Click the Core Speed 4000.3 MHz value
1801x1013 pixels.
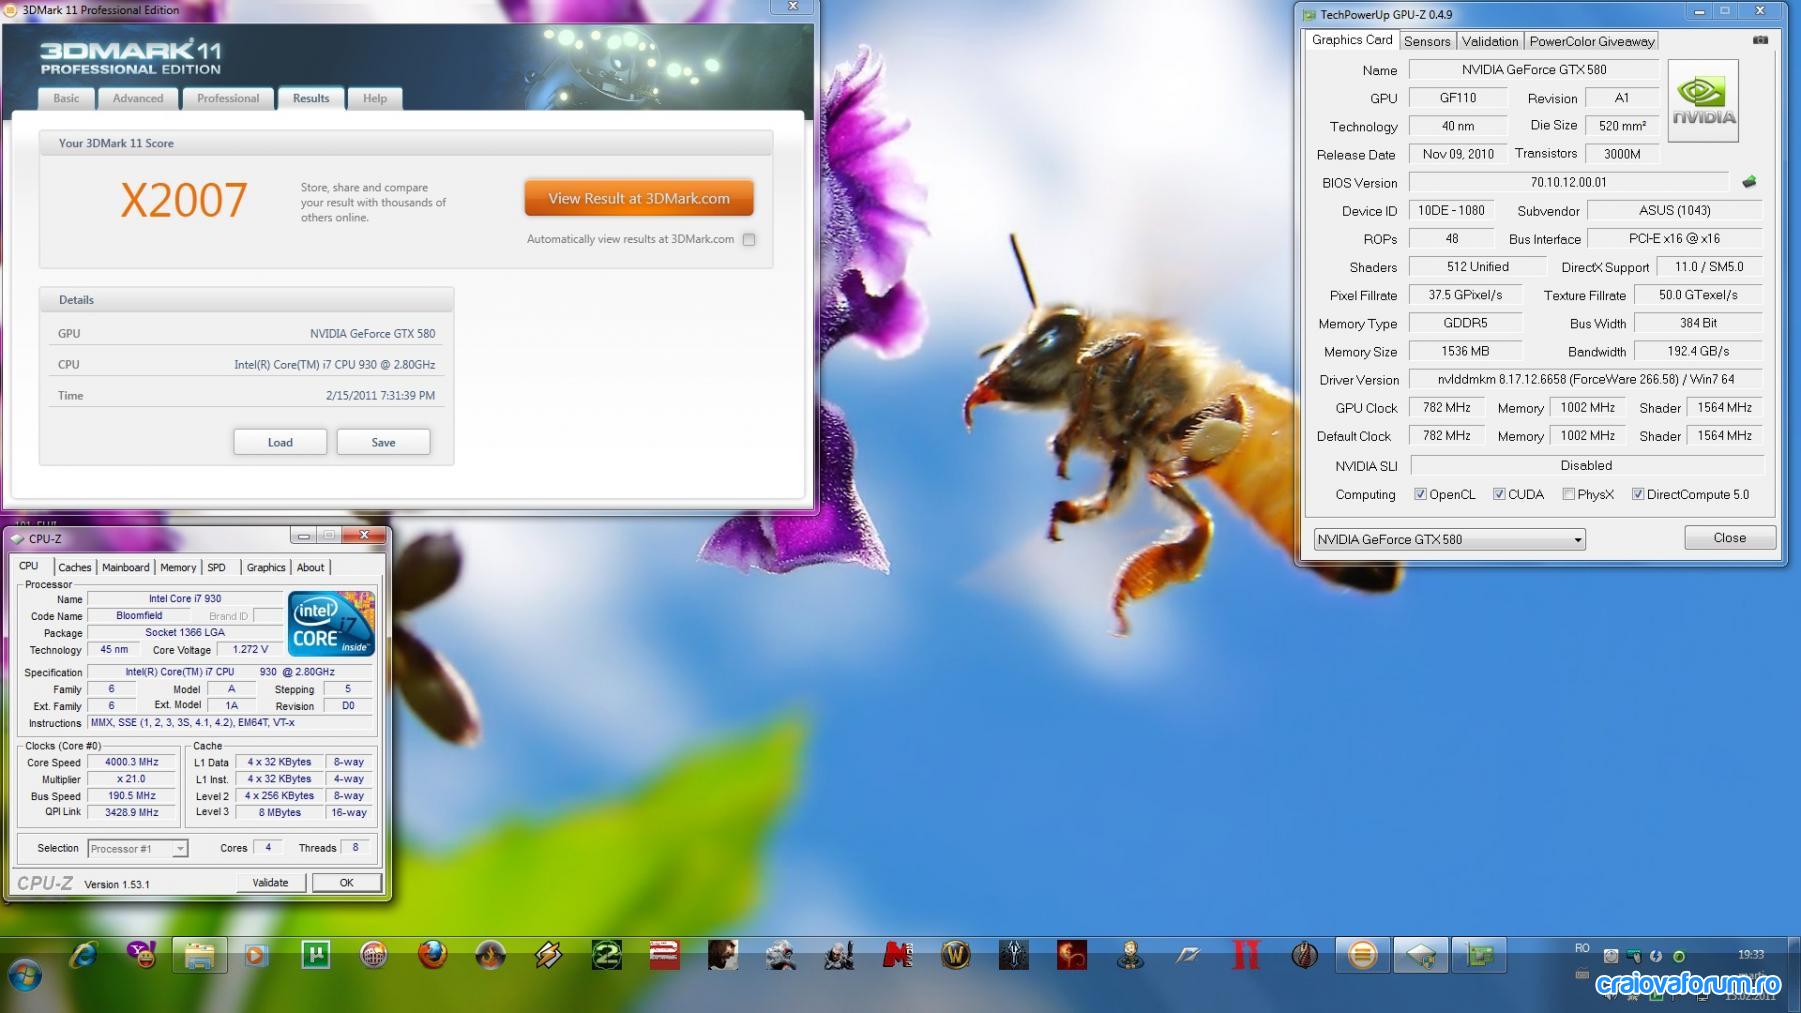tap(133, 762)
